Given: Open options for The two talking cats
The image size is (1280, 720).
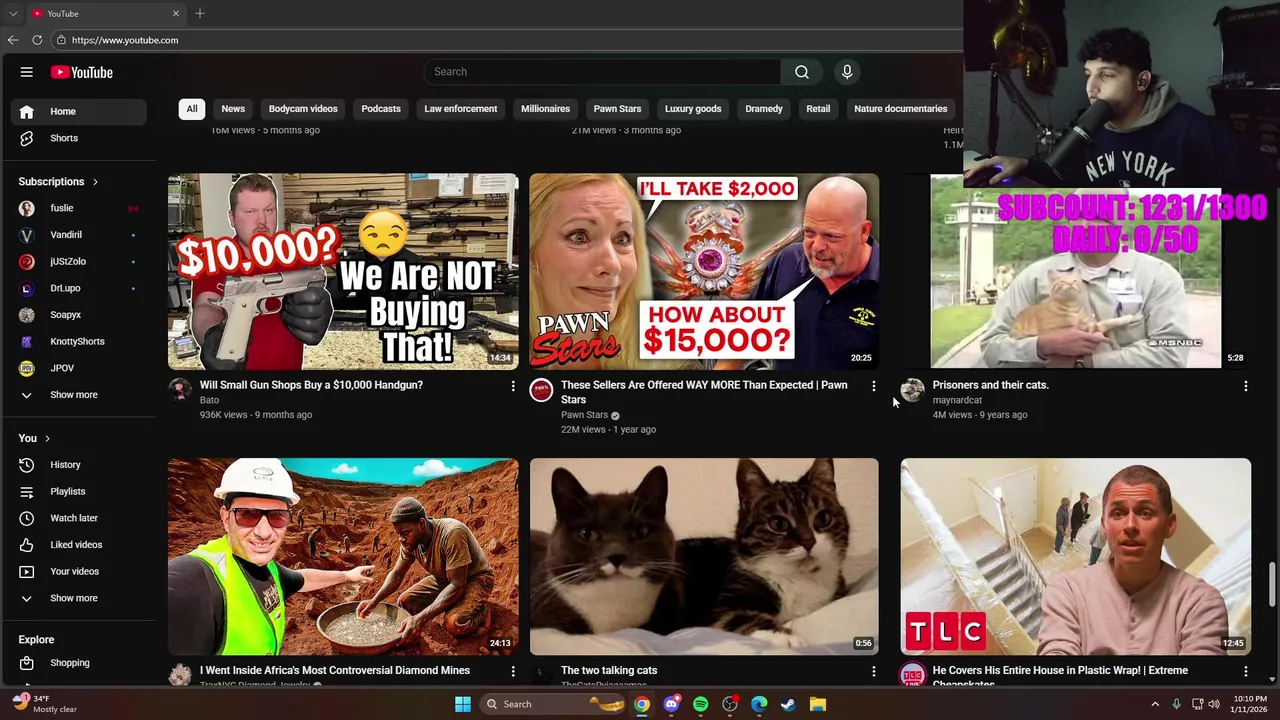Looking at the screenshot, I should (x=874, y=671).
